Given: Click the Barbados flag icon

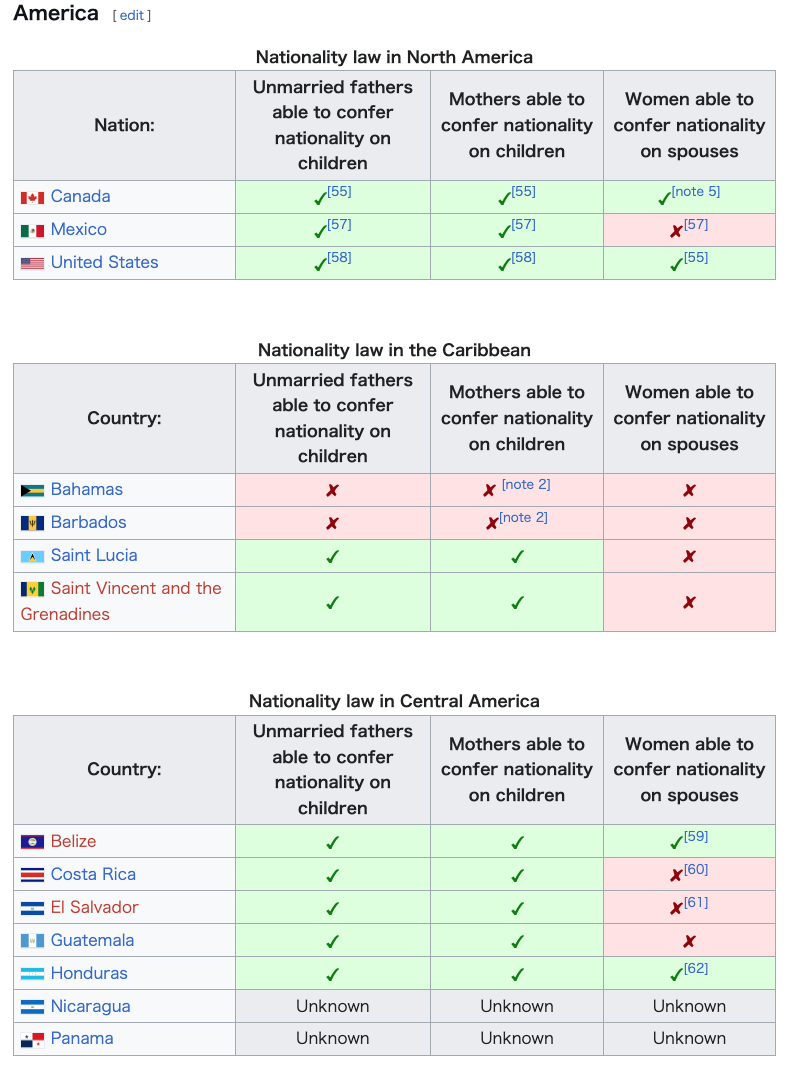Looking at the screenshot, I should [32, 523].
